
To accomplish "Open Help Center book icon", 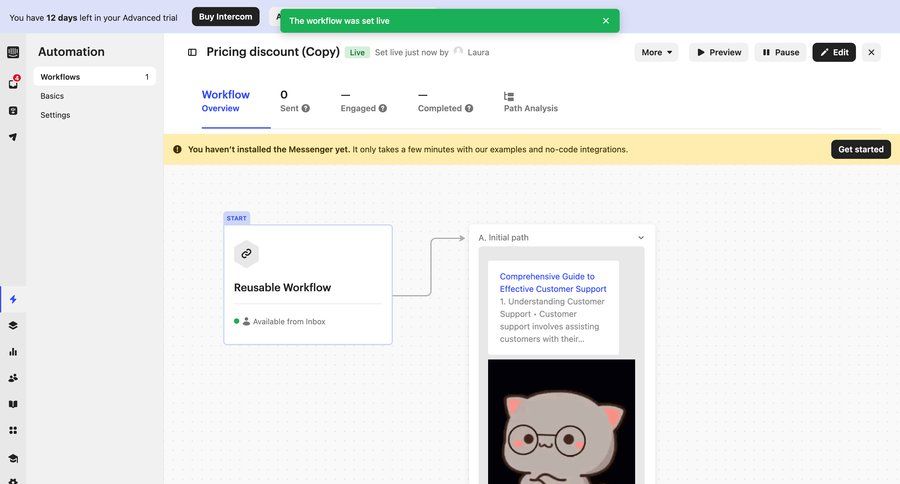I will click(x=13, y=404).
